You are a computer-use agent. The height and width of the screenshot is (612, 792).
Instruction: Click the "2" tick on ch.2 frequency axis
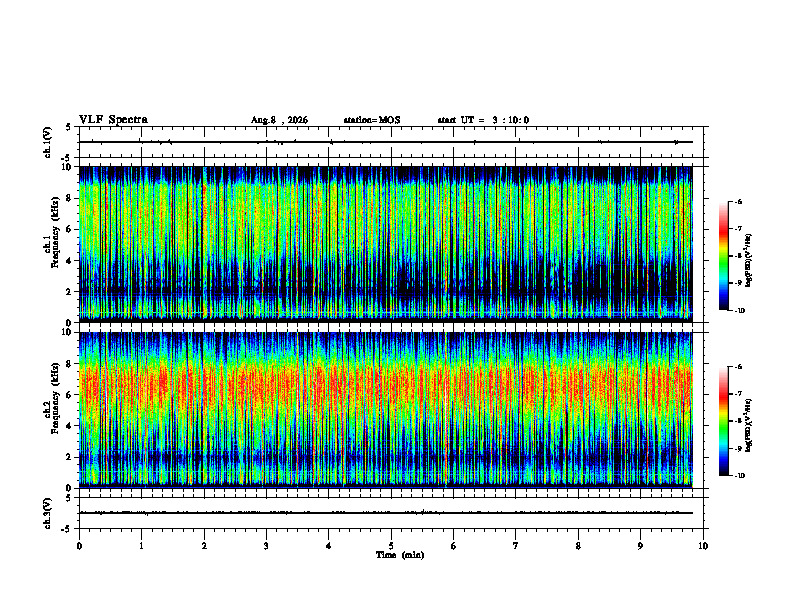(70, 457)
